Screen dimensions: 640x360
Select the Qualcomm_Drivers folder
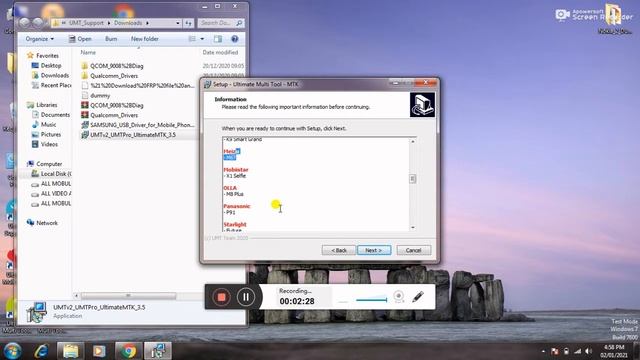(114, 76)
